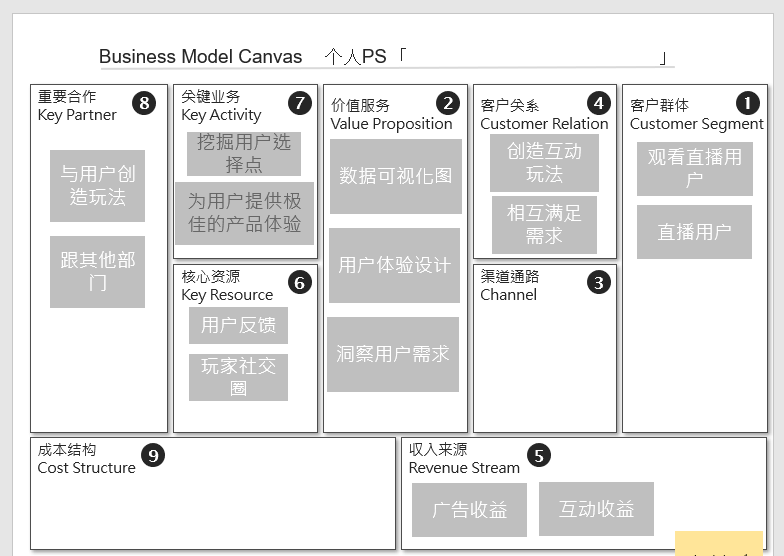Select the 数据可视化图 box
This screenshot has height=556, width=784.
pos(396,176)
